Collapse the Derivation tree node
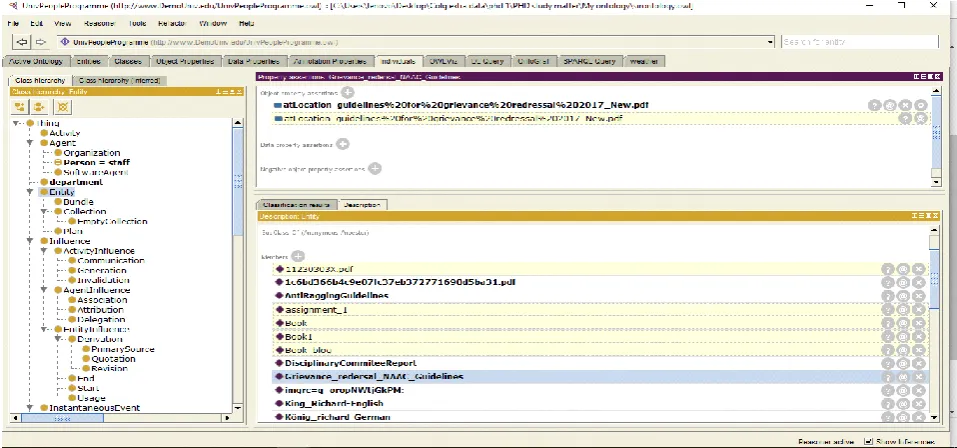Screen dimensions: 957x448 58,339
